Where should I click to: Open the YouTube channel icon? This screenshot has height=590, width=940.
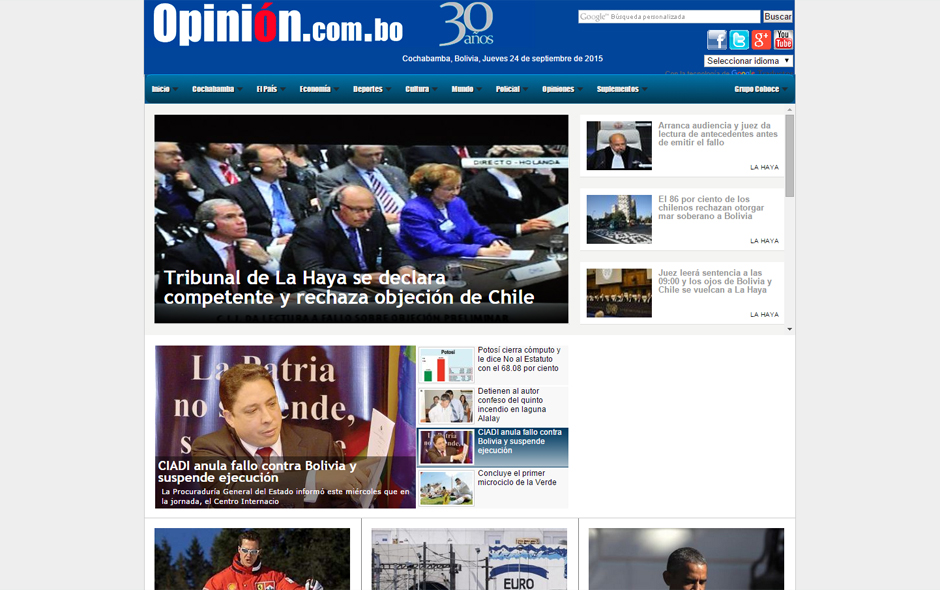783,40
